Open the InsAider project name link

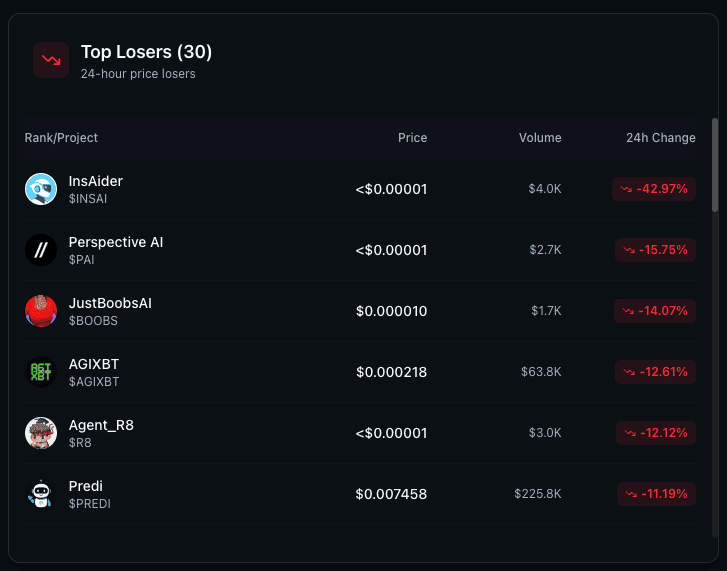click(x=96, y=181)
